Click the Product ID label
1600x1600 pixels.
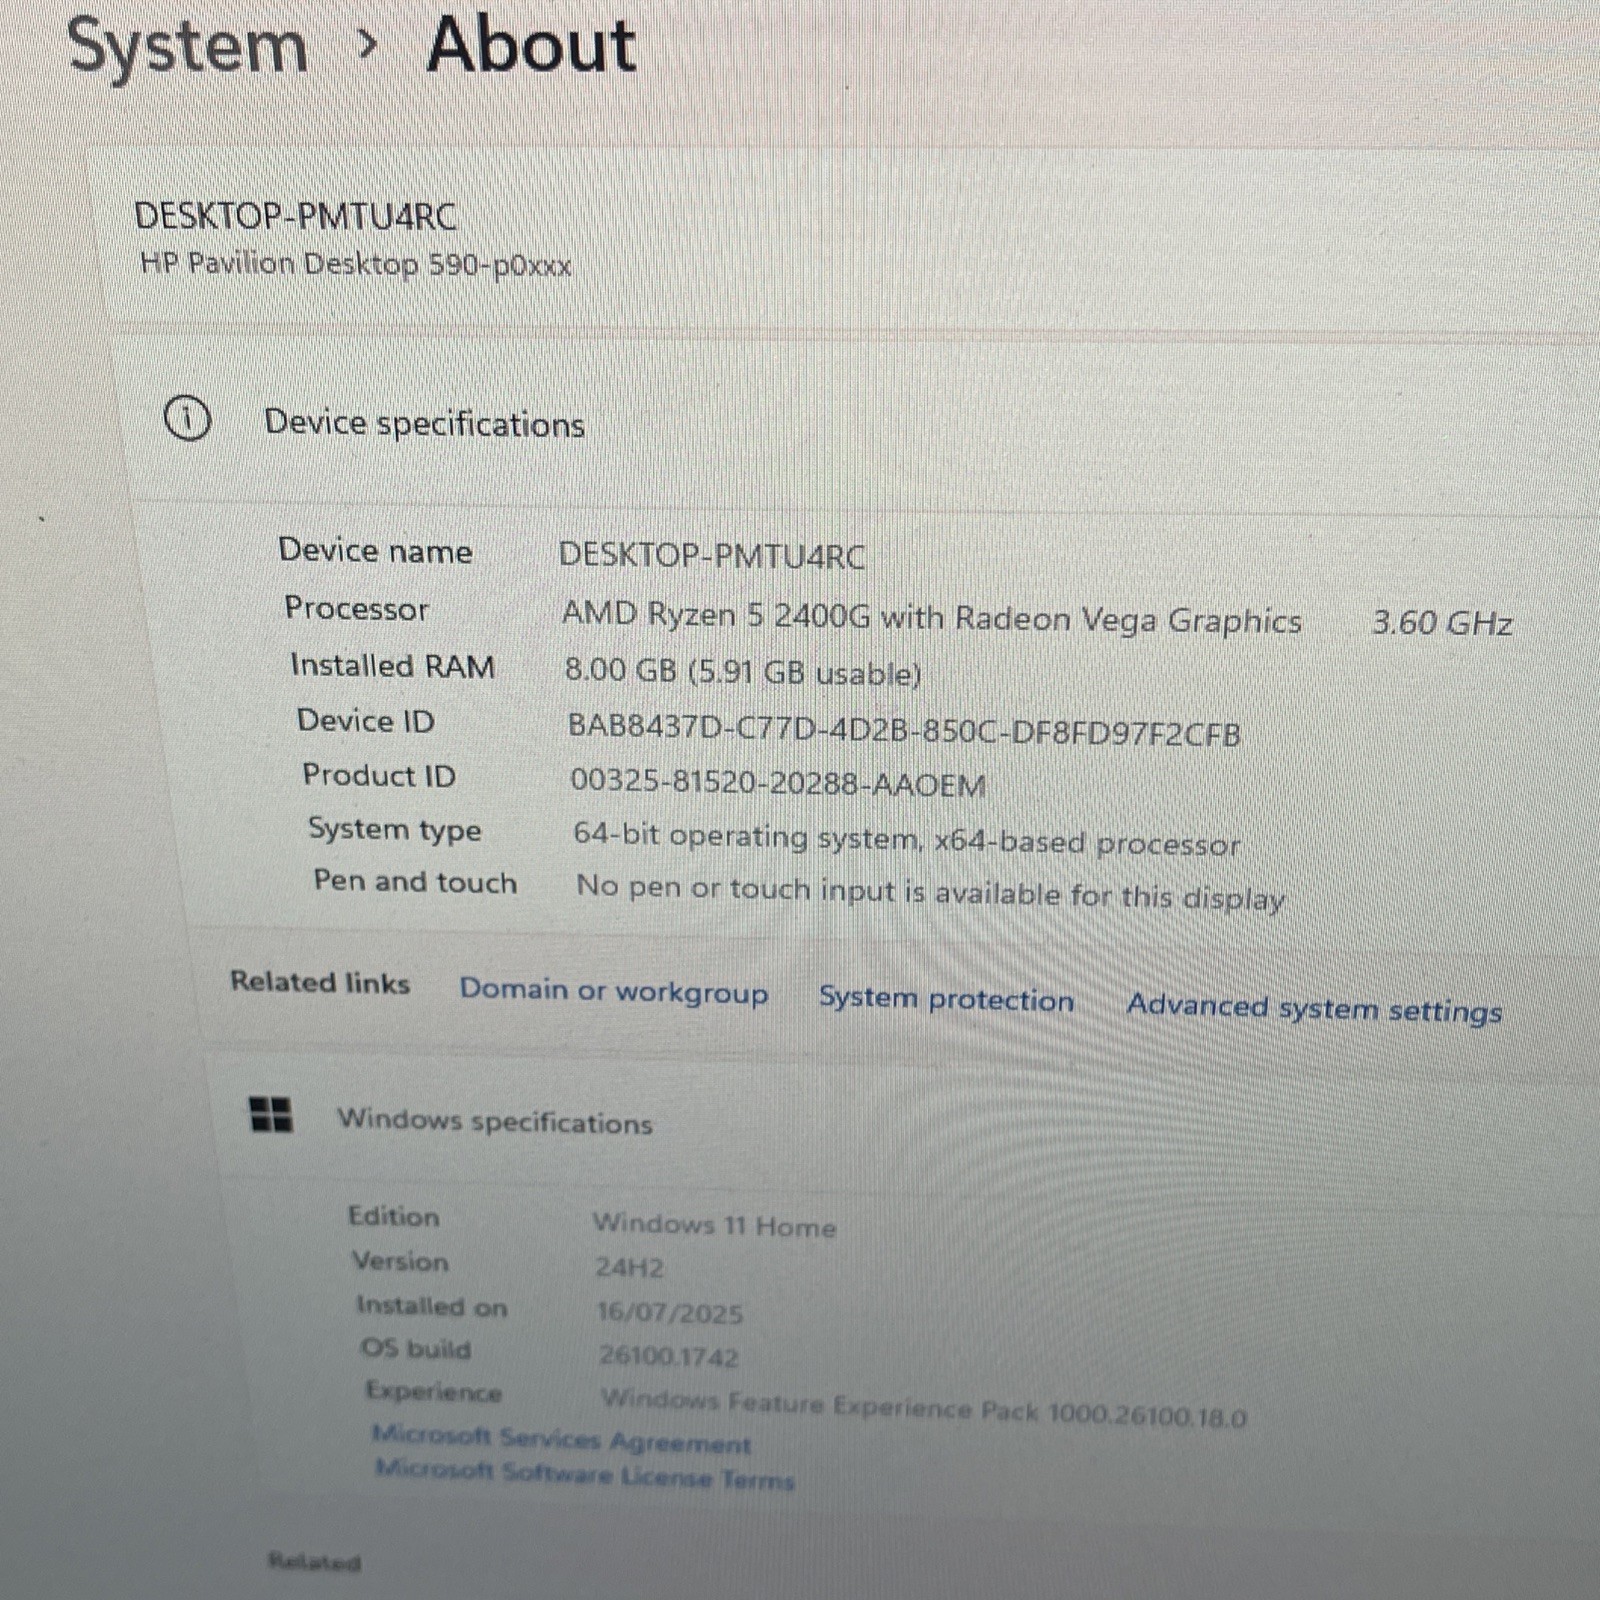click(x=379, y=775)
